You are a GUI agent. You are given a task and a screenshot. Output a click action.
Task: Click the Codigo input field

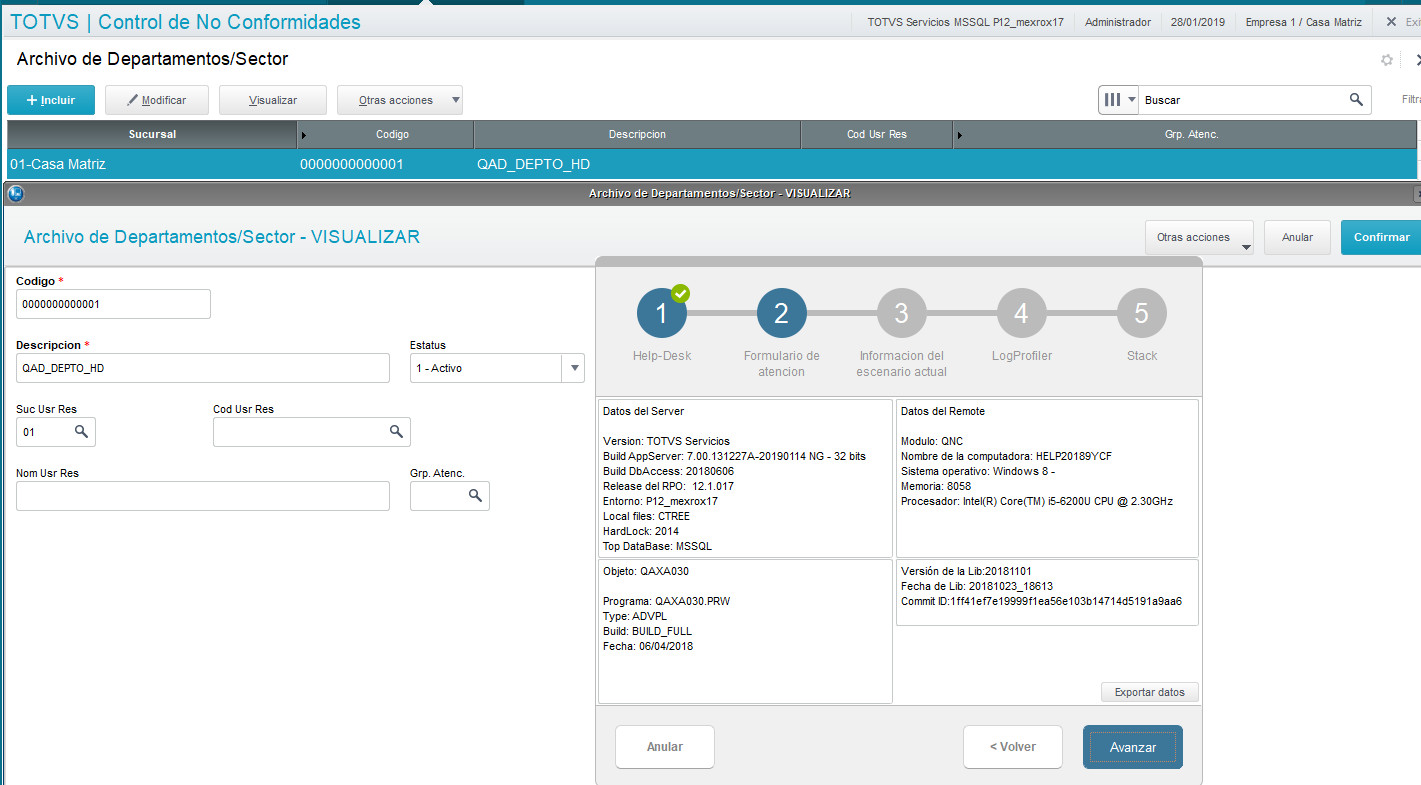click(113, 304)
